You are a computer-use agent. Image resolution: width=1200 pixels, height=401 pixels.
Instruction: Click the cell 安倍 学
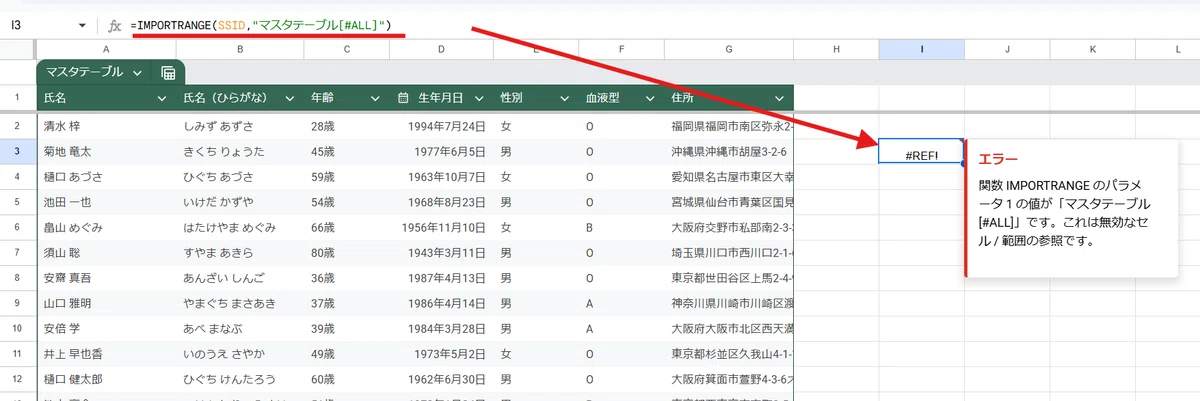[x=105, y=328]
